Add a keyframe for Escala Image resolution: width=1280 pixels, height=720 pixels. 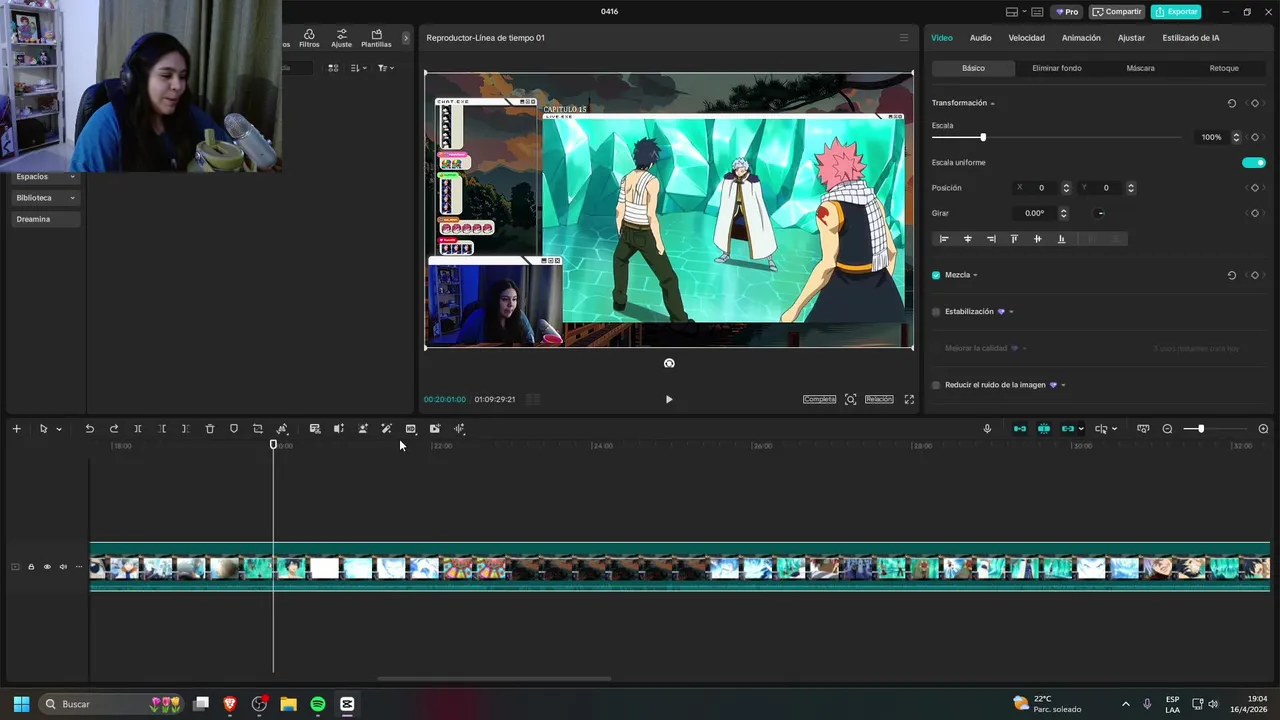point(1255,137)
